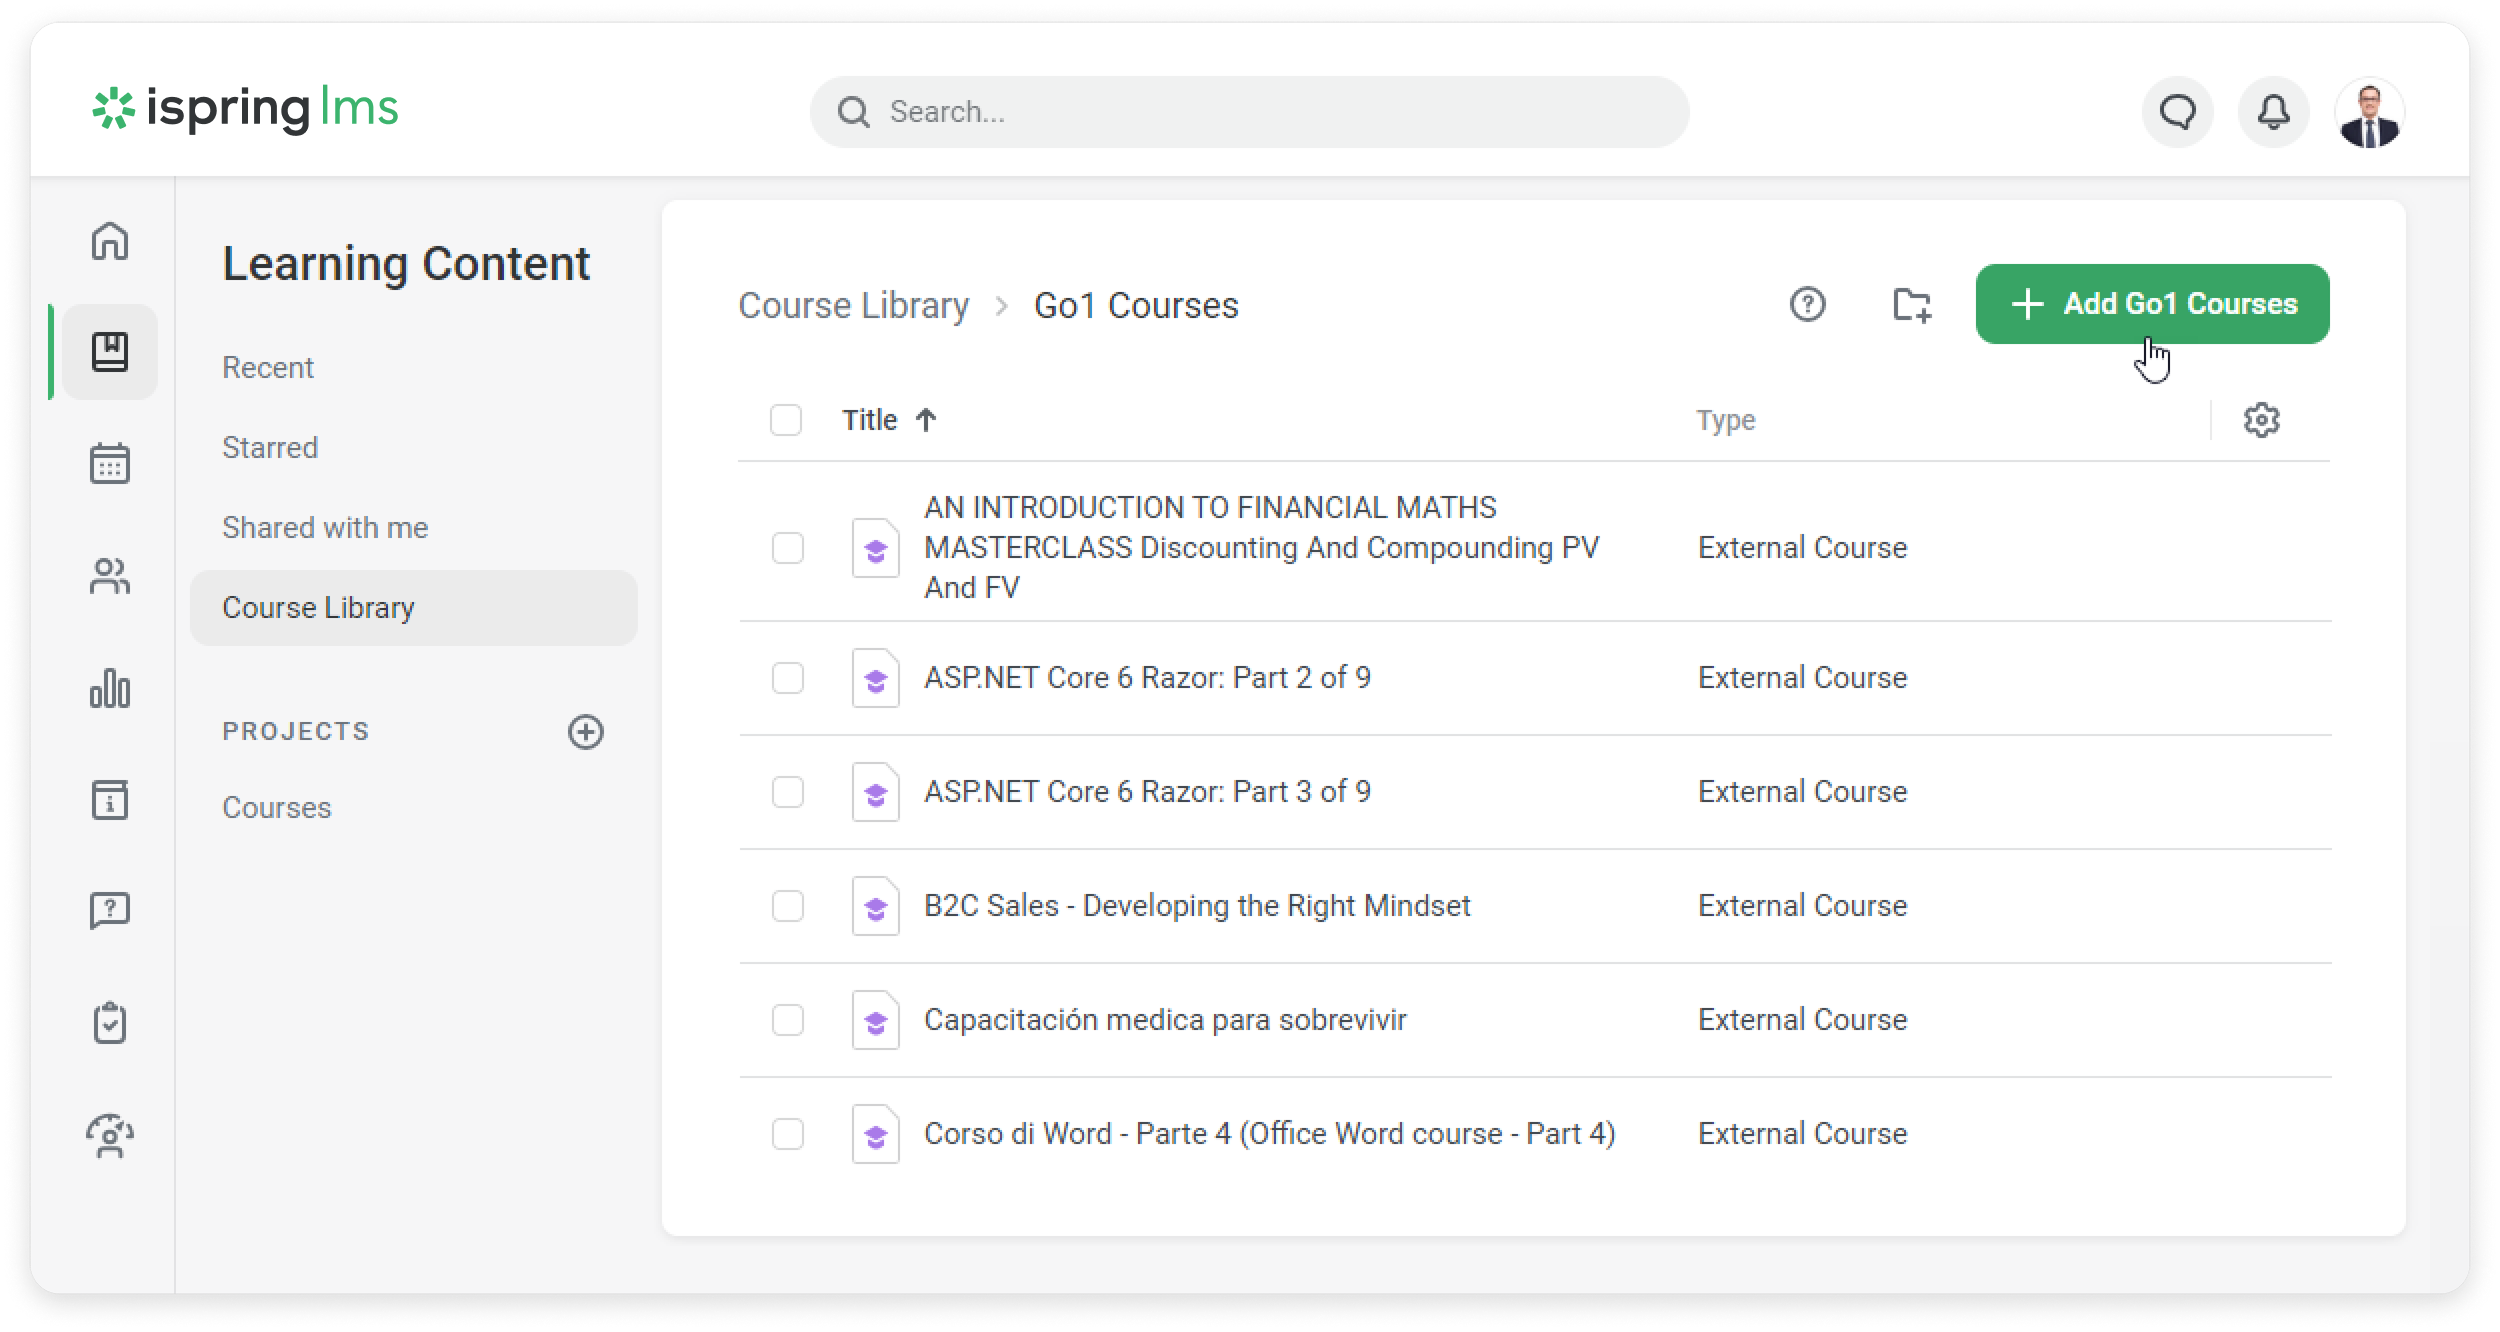Open the table column settings gear
2500x1332 pixels.
point(2261,420)
